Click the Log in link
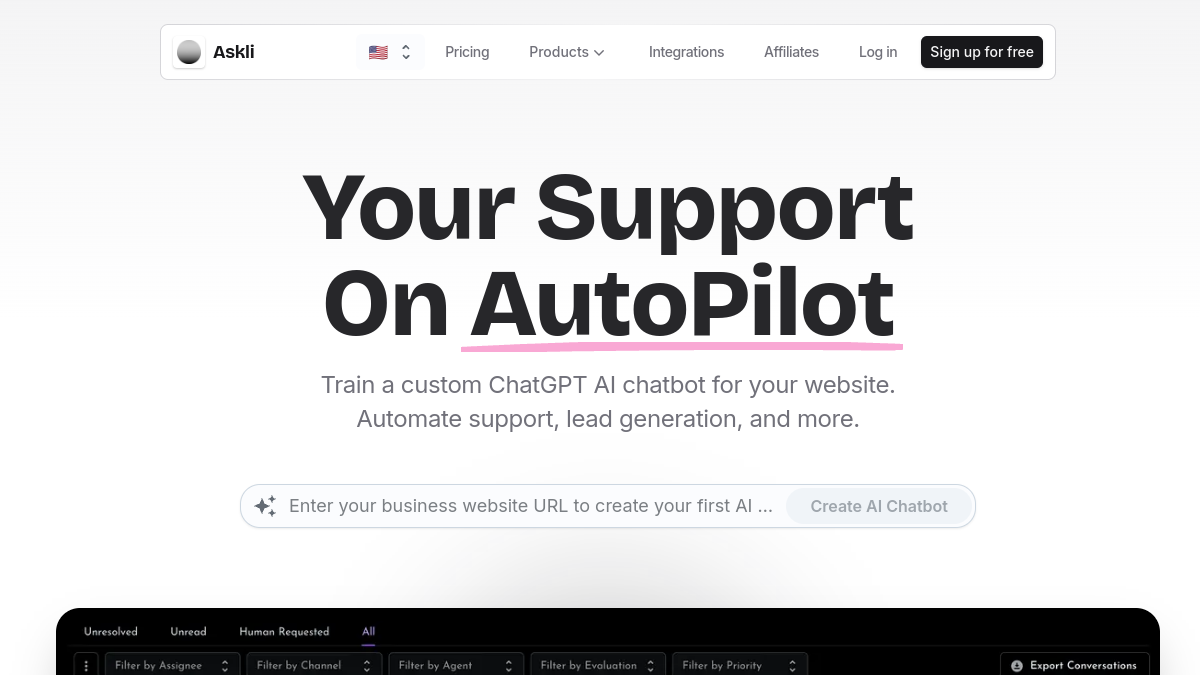This screenshot has width=1200, height=675. (x=878, y=52)
